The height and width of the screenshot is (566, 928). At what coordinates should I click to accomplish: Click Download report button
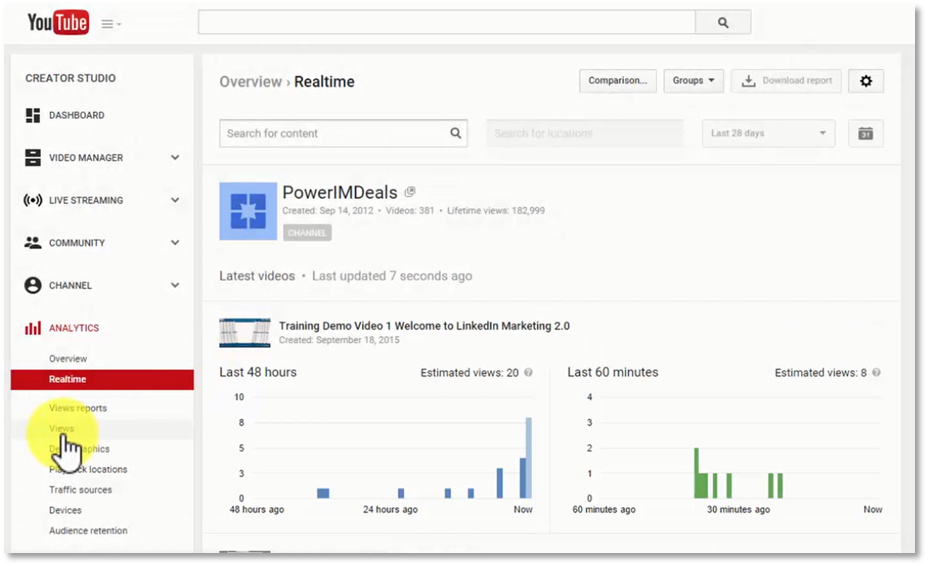coord(787,81)
